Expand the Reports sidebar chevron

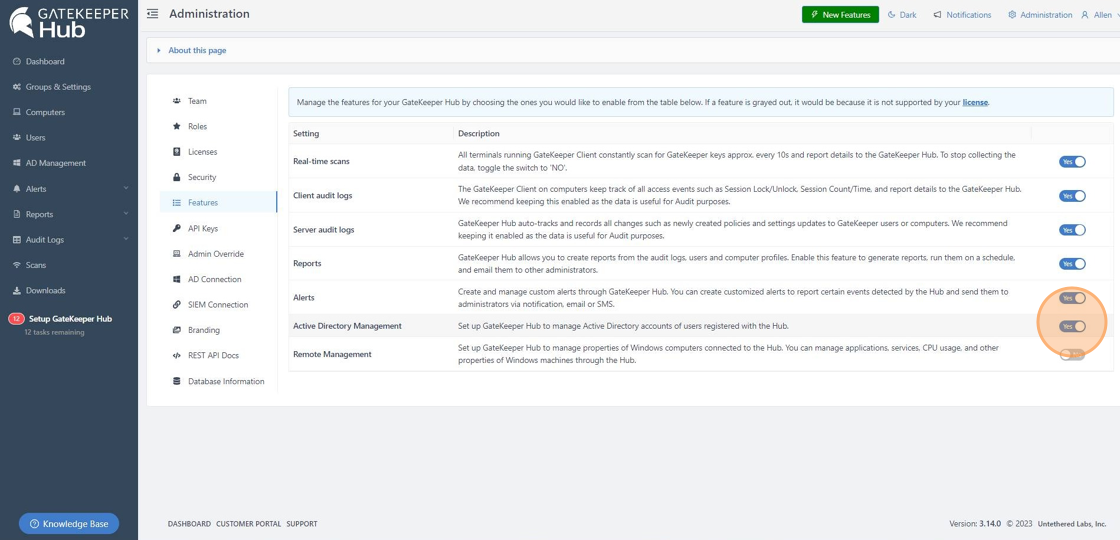126,214
